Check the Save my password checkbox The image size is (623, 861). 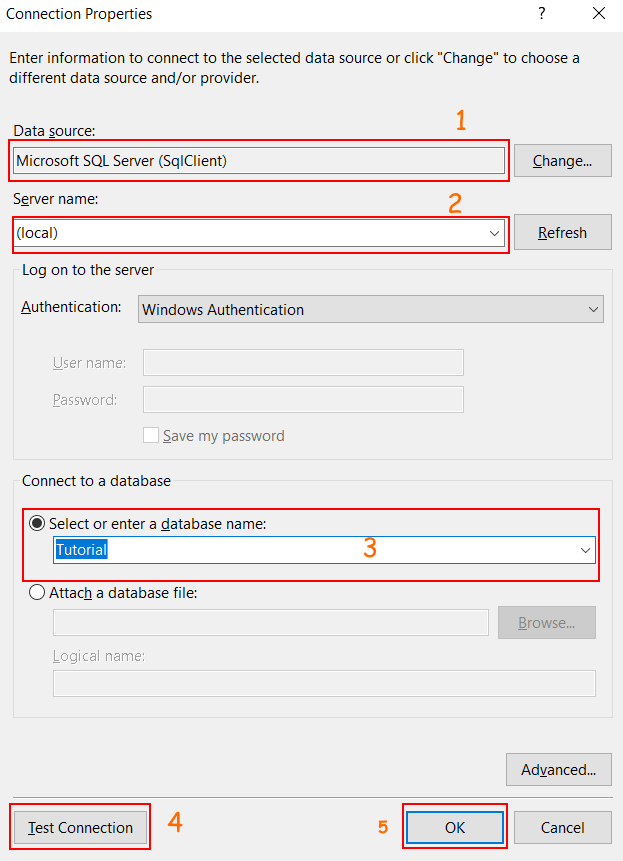pyautogui.click(x=151, y=435)
